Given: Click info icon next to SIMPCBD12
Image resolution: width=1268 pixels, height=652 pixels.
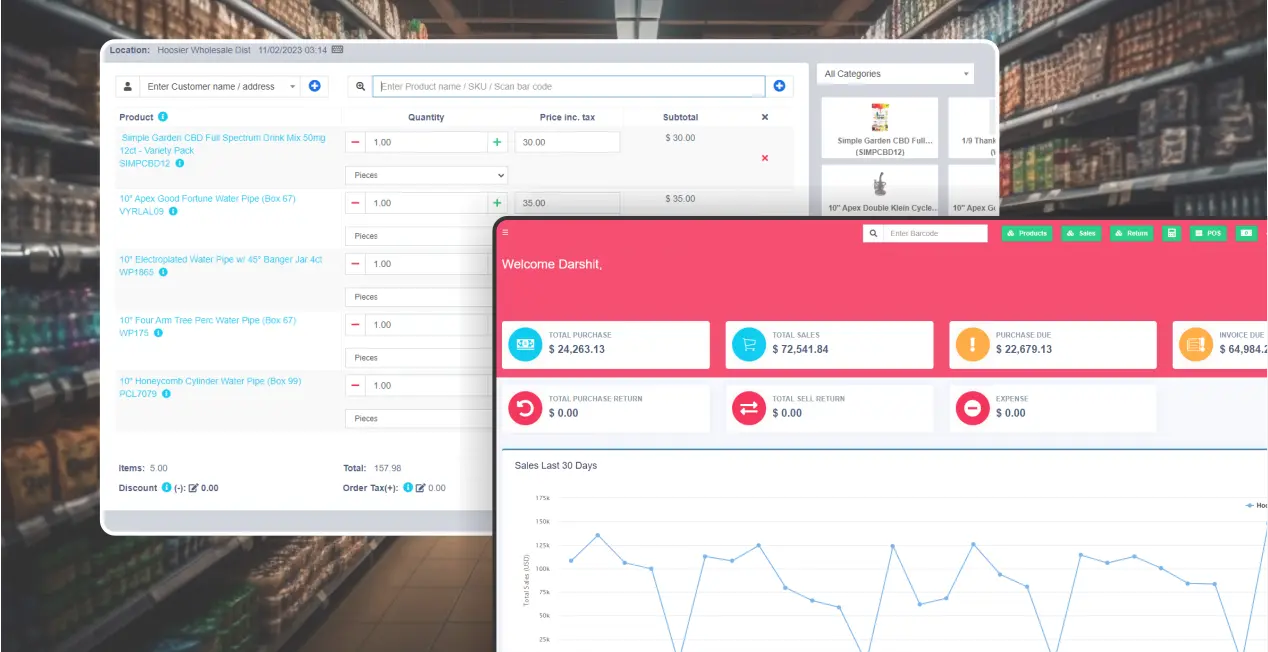Looking at the screenshot, I should pyautogui.click(x=180, y=163).
